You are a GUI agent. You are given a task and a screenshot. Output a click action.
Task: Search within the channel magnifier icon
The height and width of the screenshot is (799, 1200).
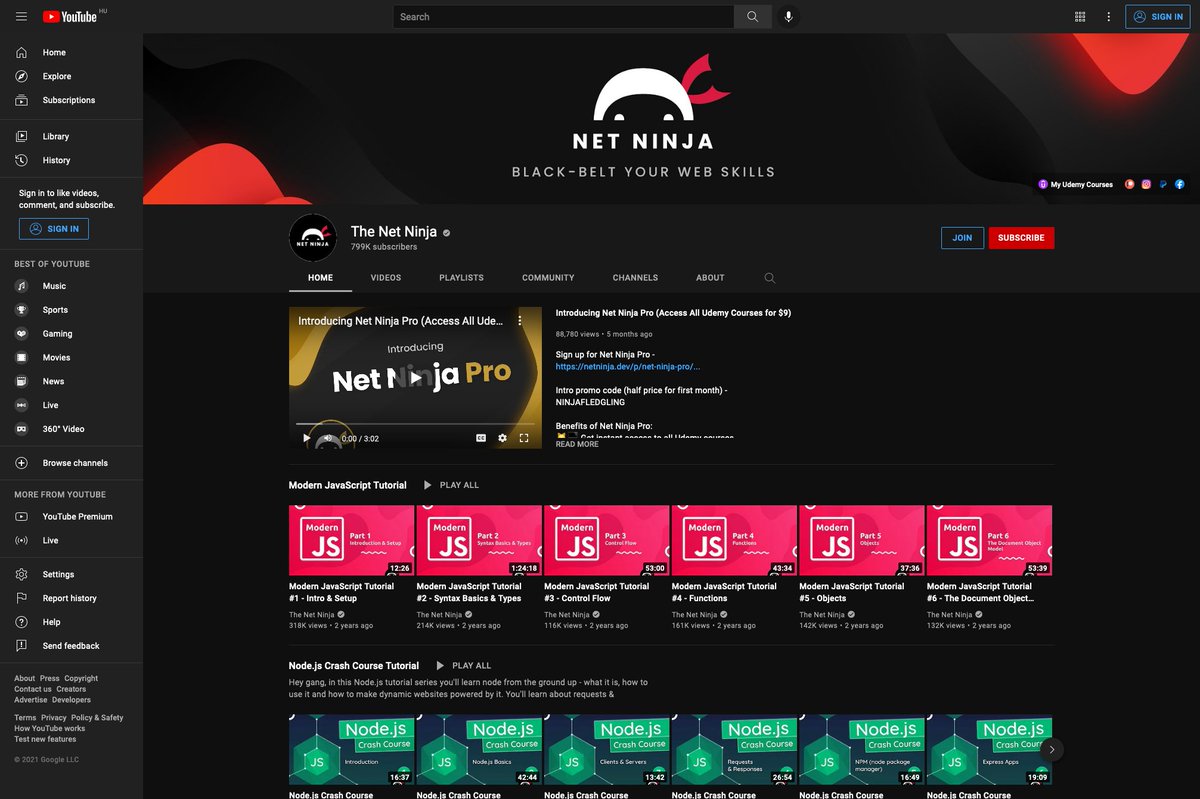click(769, 278)
